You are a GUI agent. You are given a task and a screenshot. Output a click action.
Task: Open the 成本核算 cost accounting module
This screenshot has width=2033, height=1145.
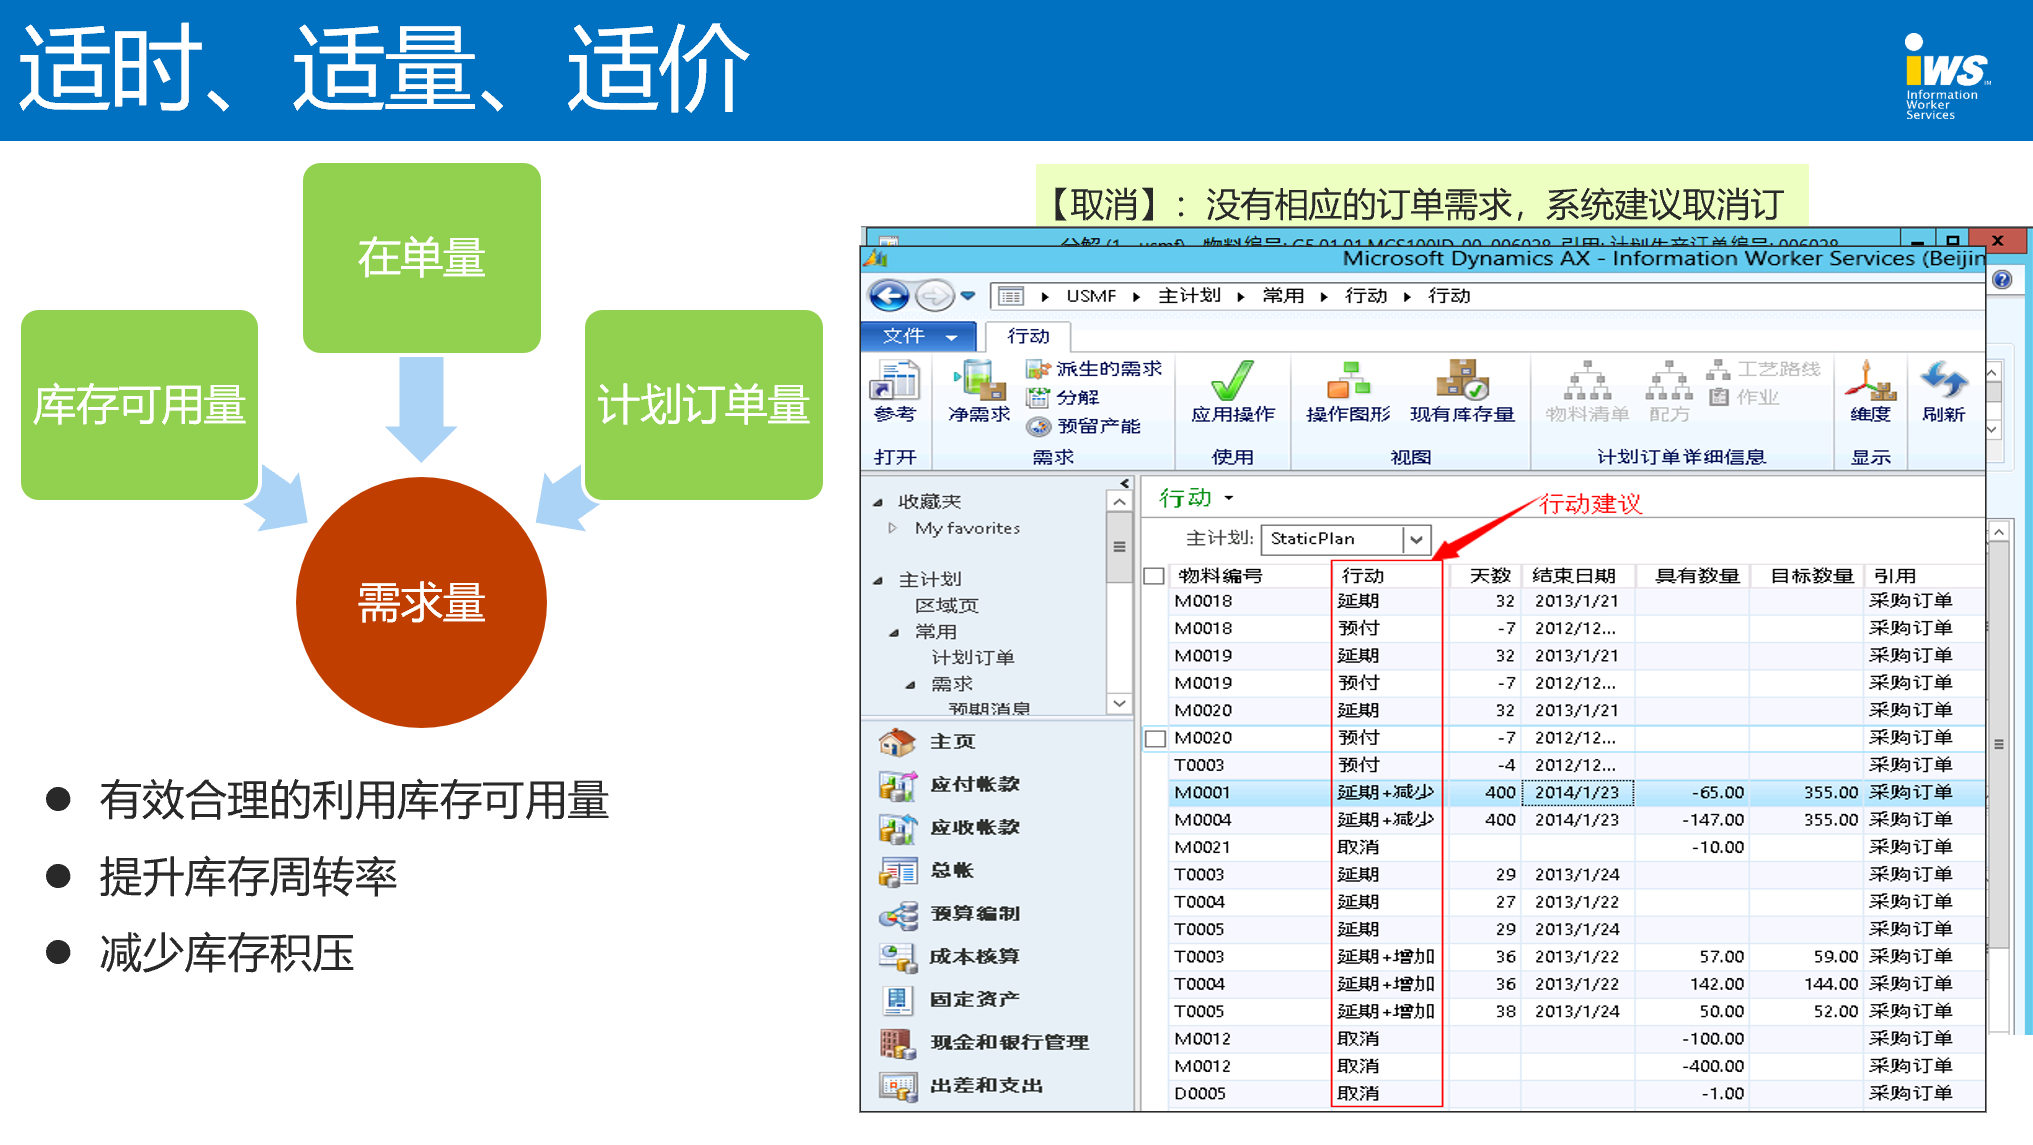tap(949, 956)
